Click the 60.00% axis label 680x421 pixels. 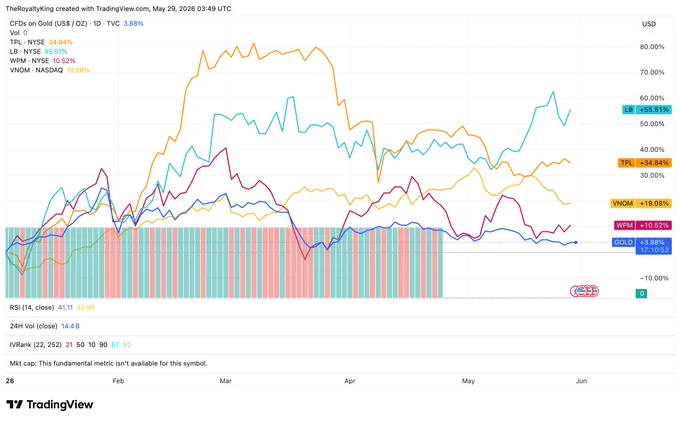coord(652,98)
